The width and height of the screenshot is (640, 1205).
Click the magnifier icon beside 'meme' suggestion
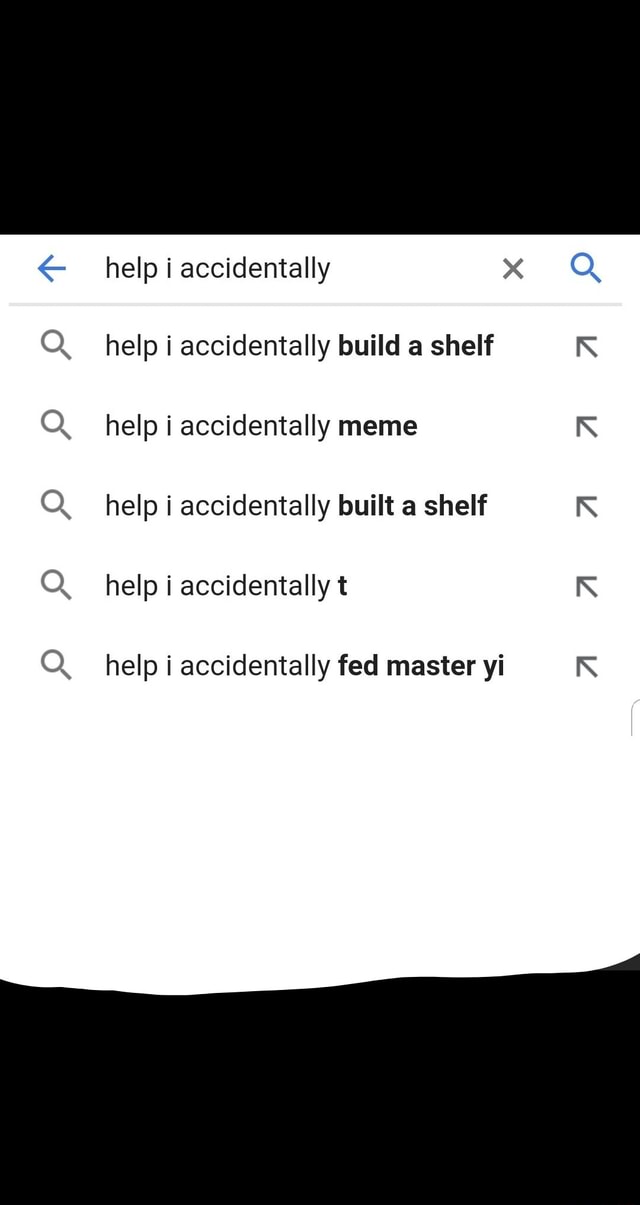tap(55, 426)
